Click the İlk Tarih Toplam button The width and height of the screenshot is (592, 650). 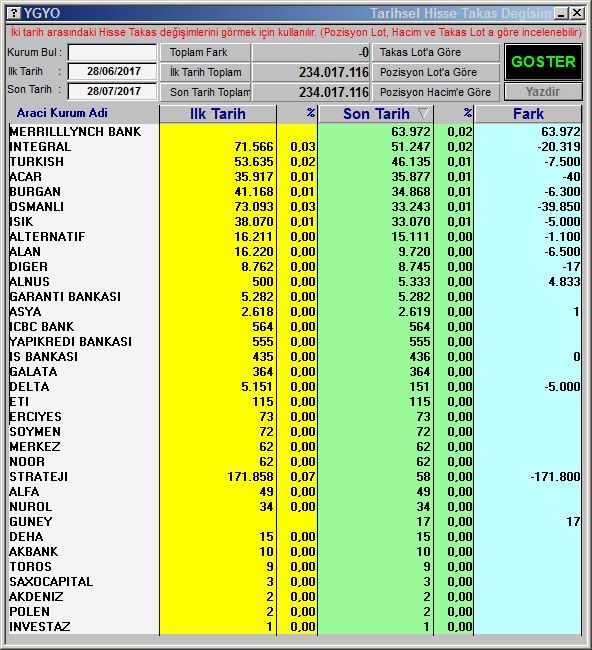(205, 72)
